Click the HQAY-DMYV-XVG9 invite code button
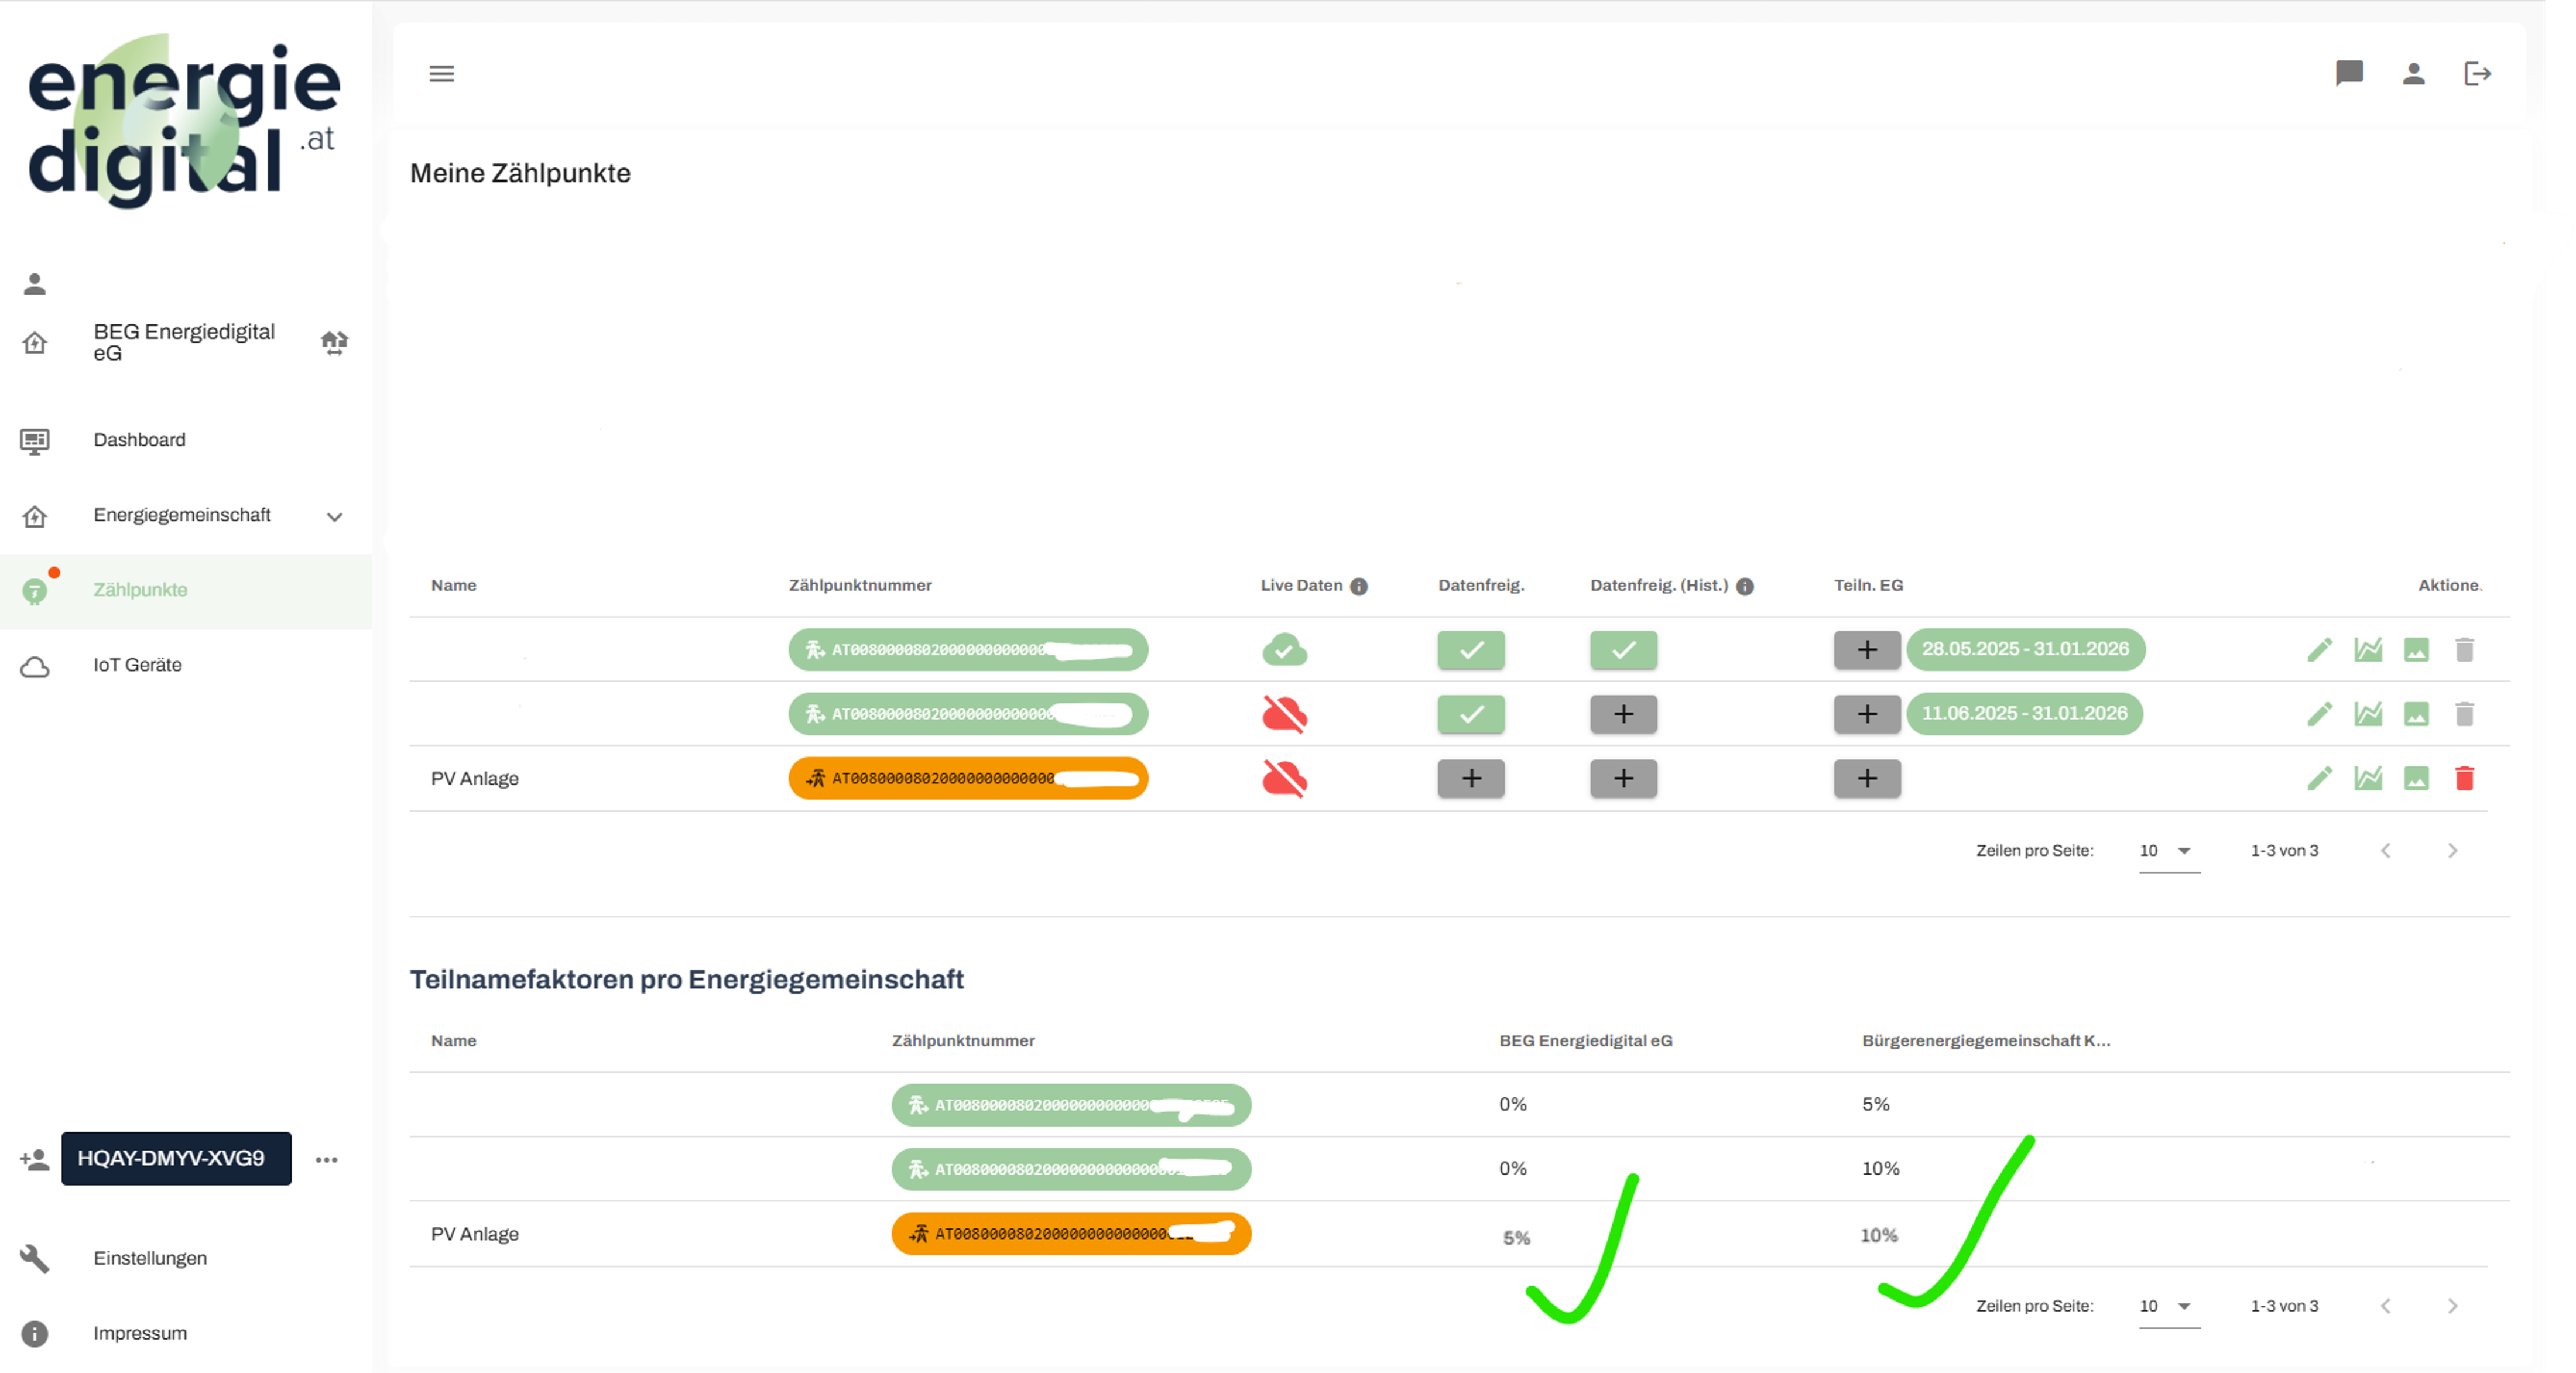 pos(176,1158)
